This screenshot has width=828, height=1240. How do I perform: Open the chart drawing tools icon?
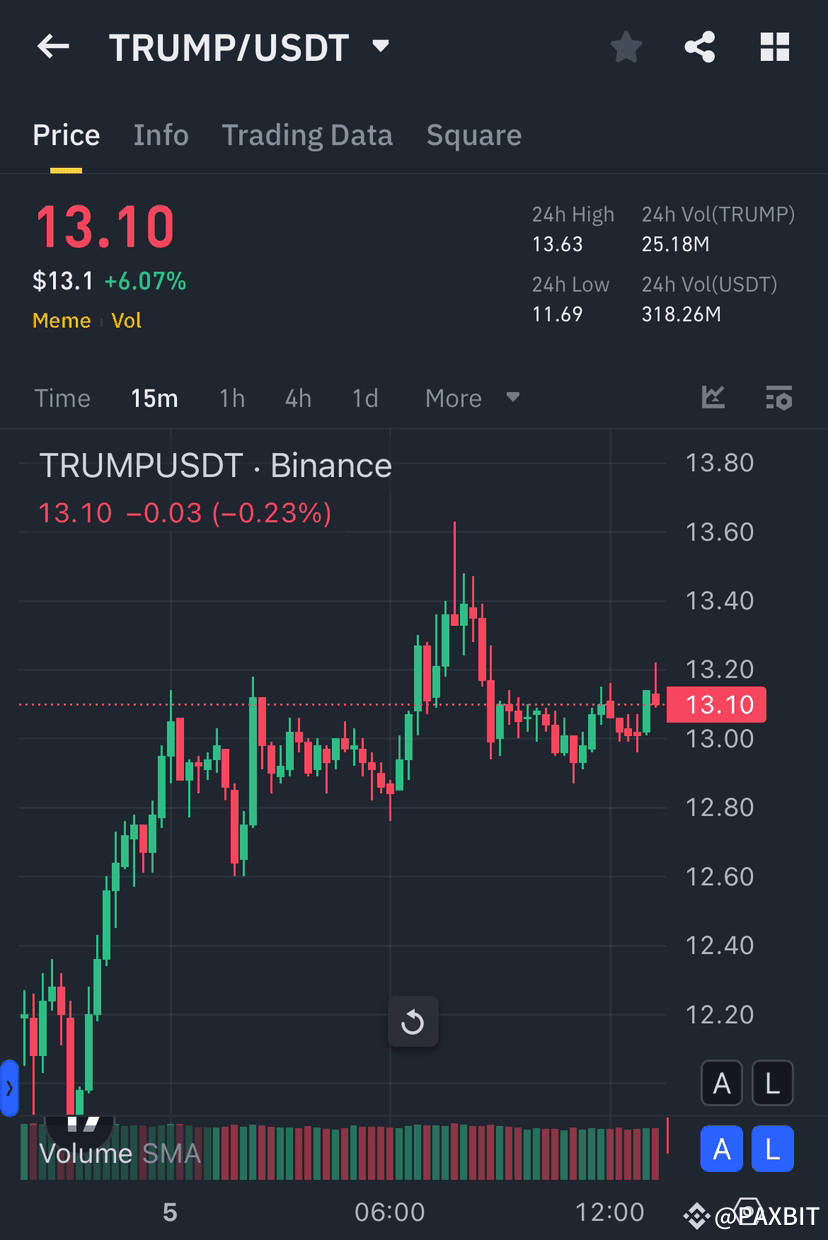[x=713, y=397]
